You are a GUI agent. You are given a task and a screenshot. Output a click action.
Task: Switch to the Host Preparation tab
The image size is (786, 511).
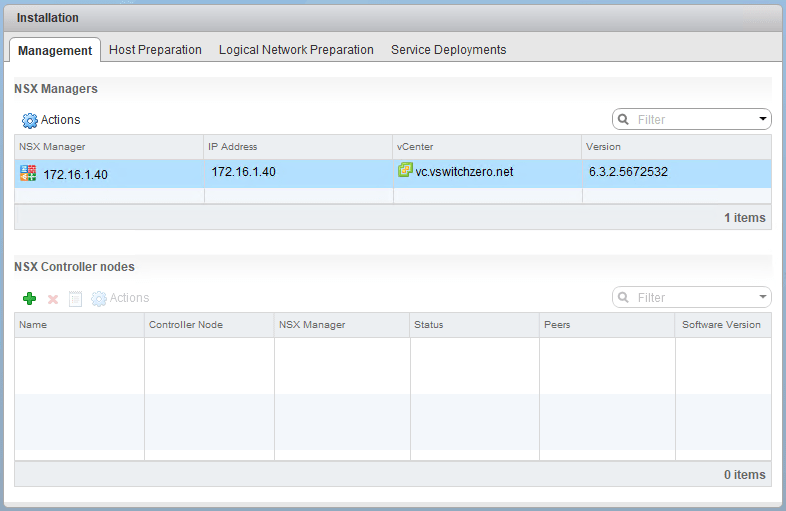point(155,50)
